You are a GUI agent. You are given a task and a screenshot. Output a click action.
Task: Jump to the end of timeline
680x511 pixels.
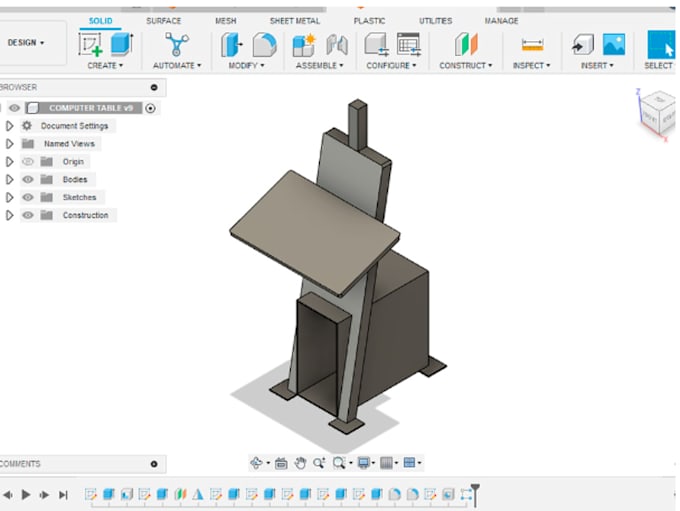[x=63, y=495]
